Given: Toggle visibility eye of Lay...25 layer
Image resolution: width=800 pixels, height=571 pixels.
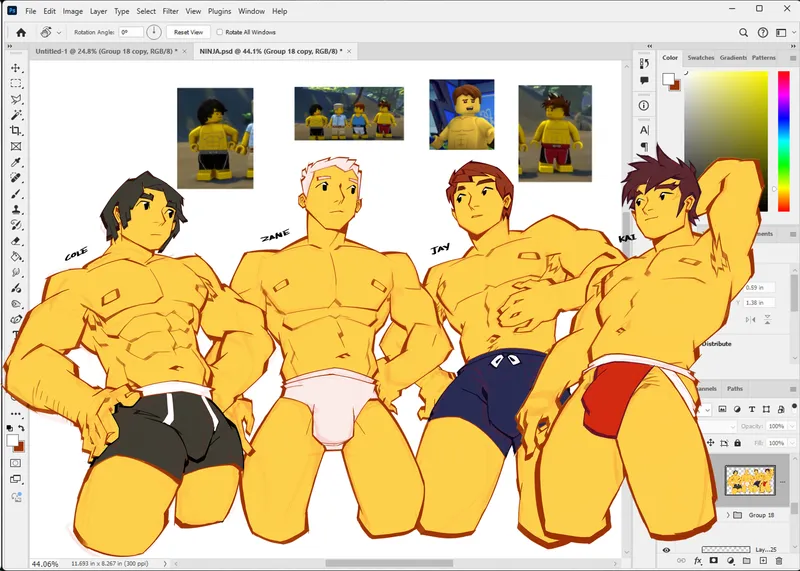Looking at the screenshot, I should point(666,550).
